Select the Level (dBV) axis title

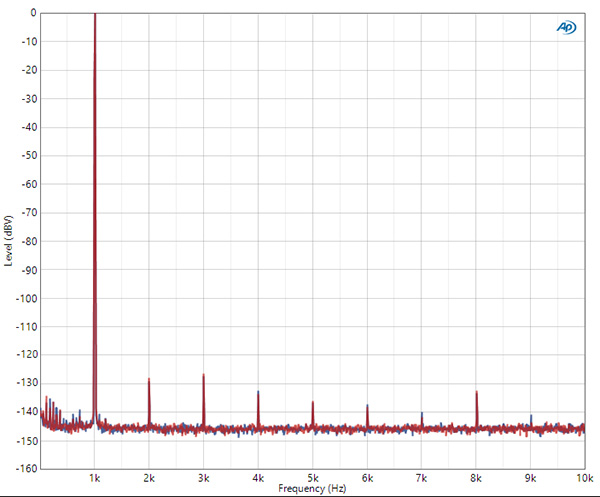pos(8,241)
